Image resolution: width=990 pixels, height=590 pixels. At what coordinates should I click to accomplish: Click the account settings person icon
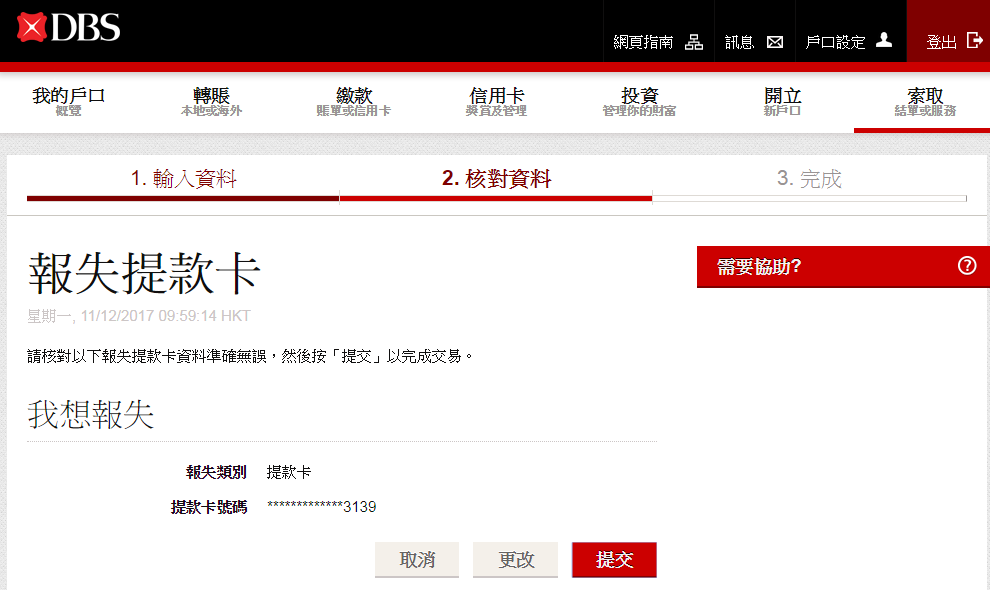pyautogui.click(x=883, y=41)
